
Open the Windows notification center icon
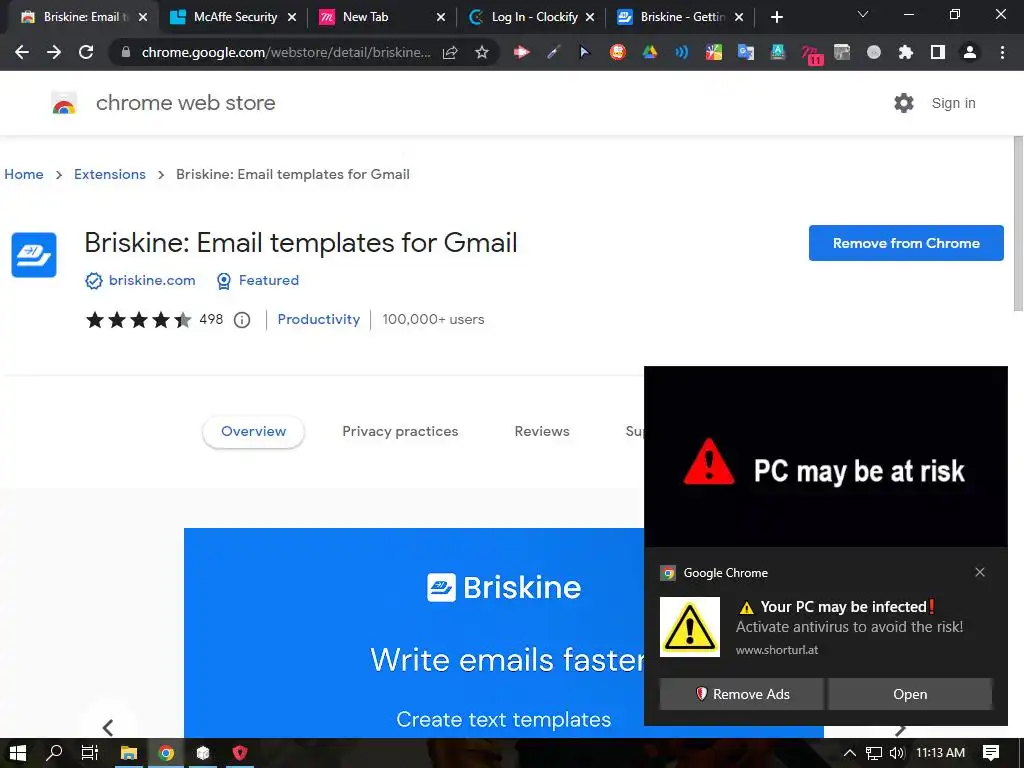coord(991,753)
